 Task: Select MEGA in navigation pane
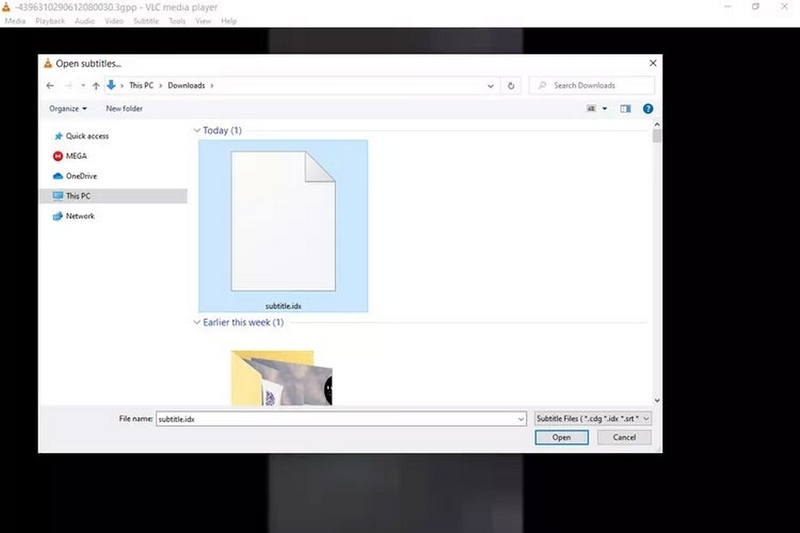click(x=70, y=156)
